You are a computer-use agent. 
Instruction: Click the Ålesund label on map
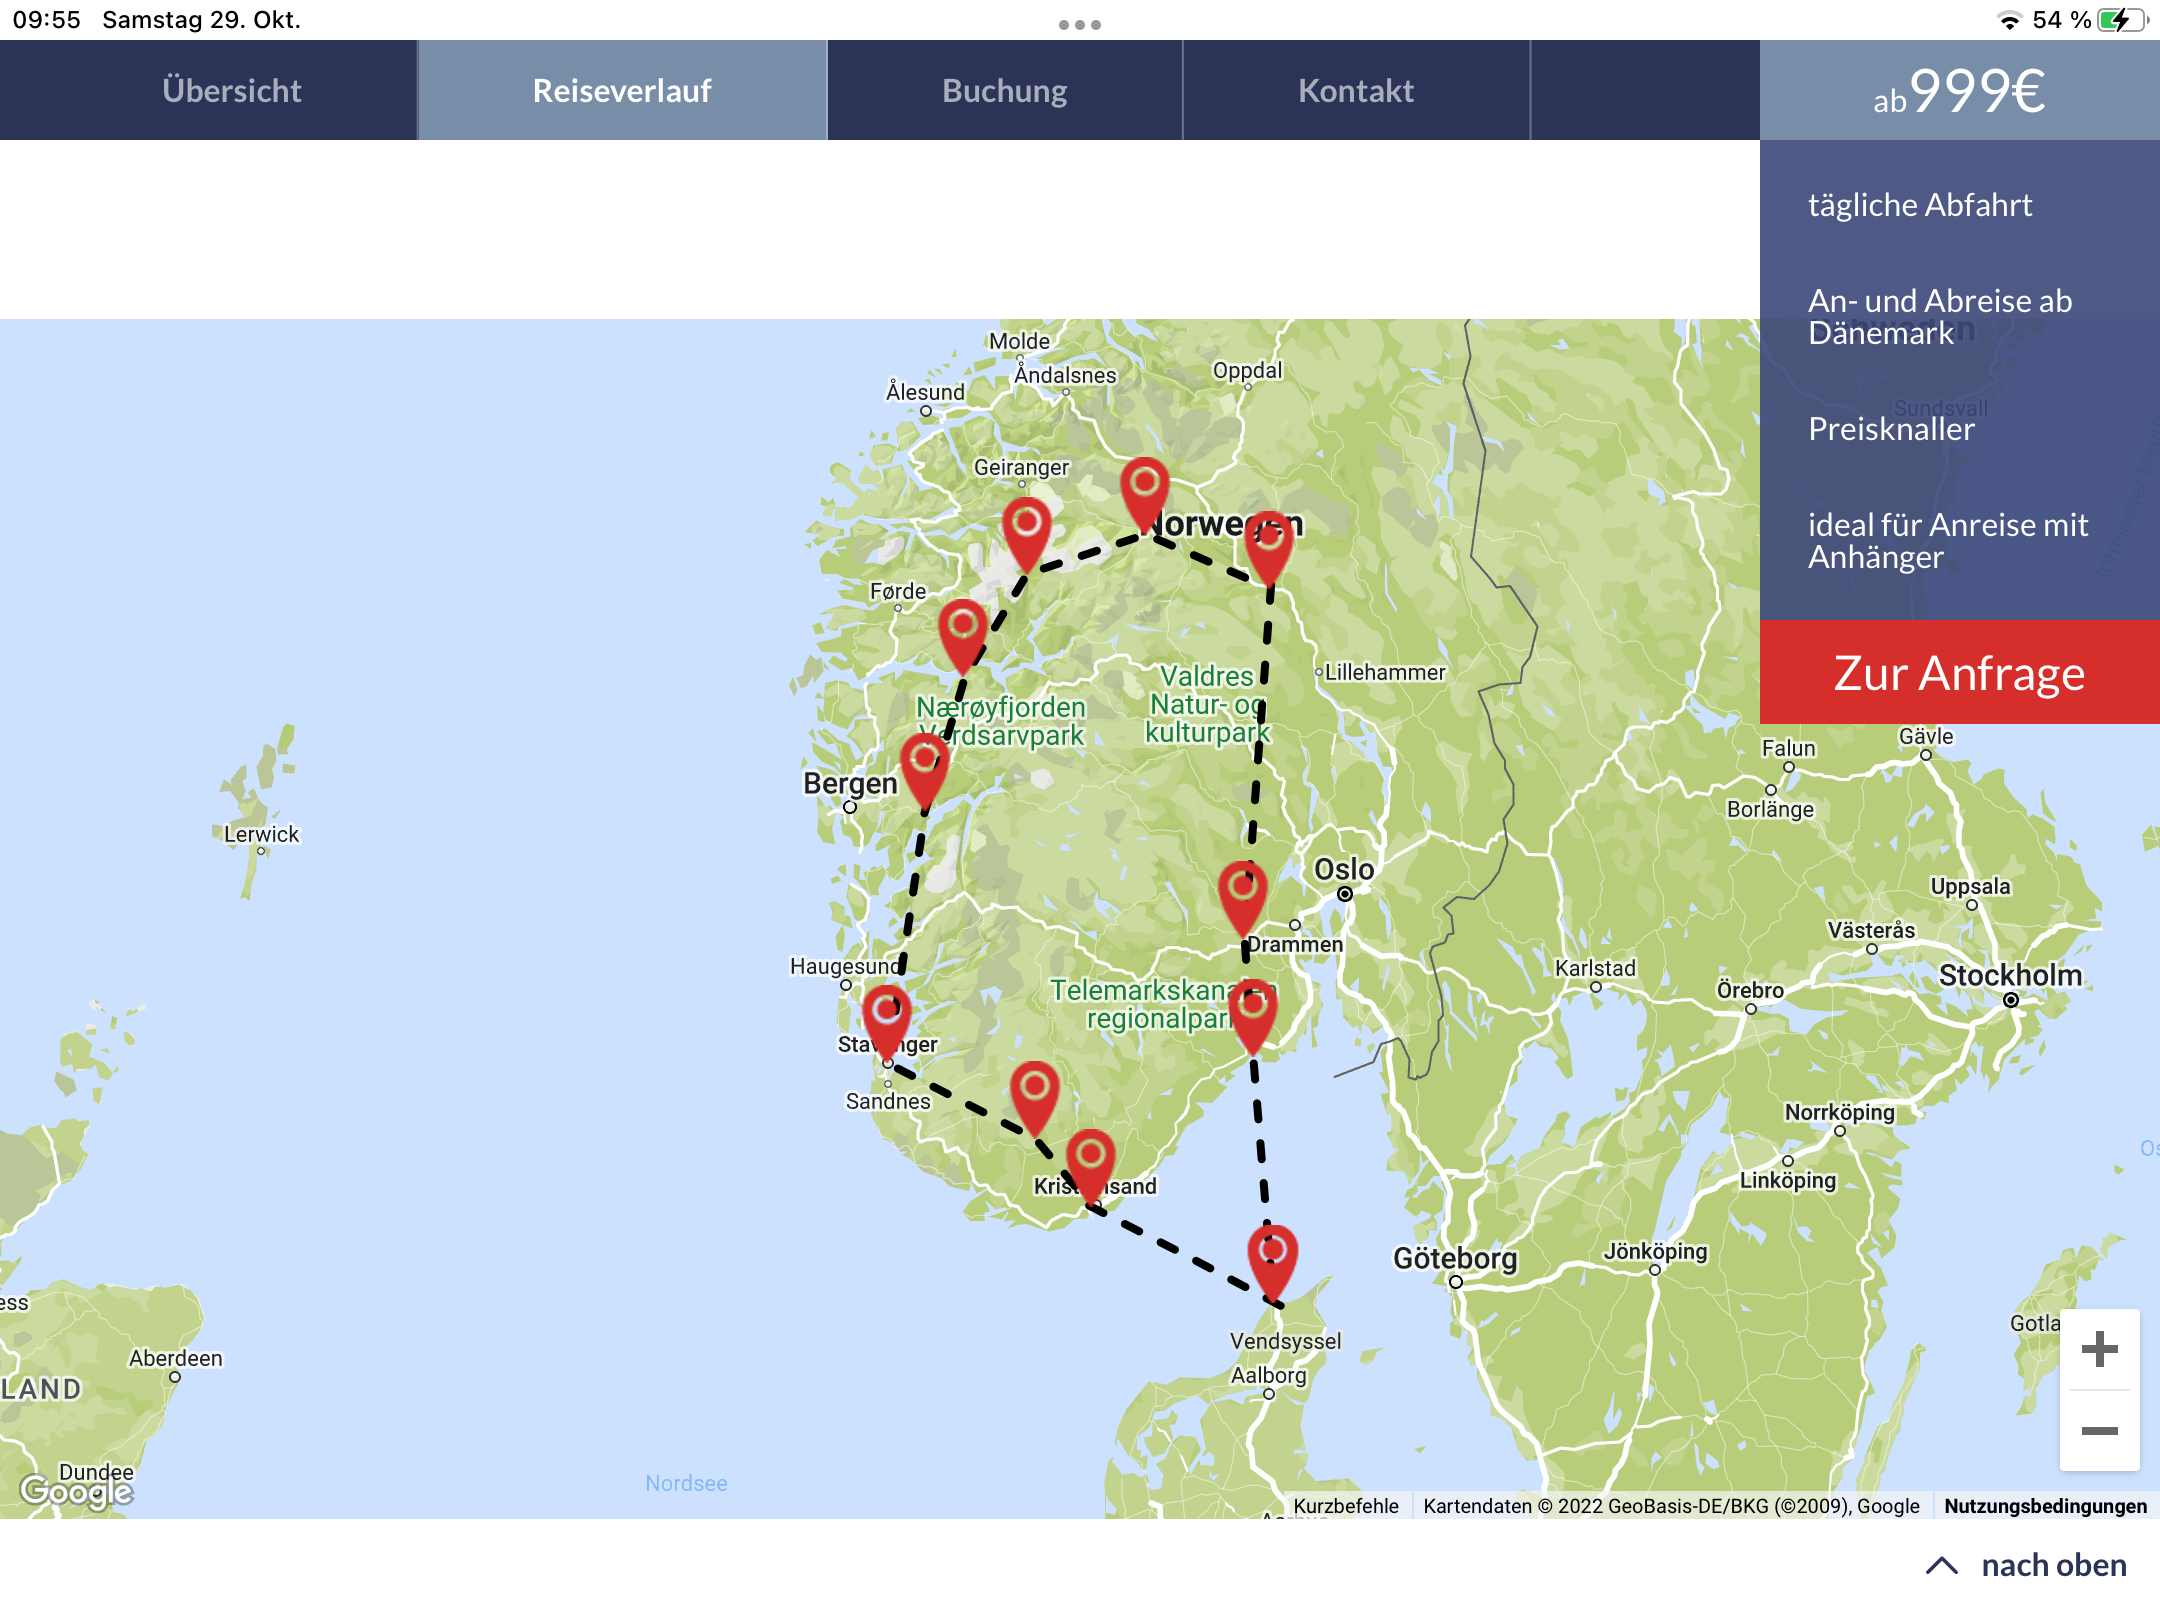point(925,391)
